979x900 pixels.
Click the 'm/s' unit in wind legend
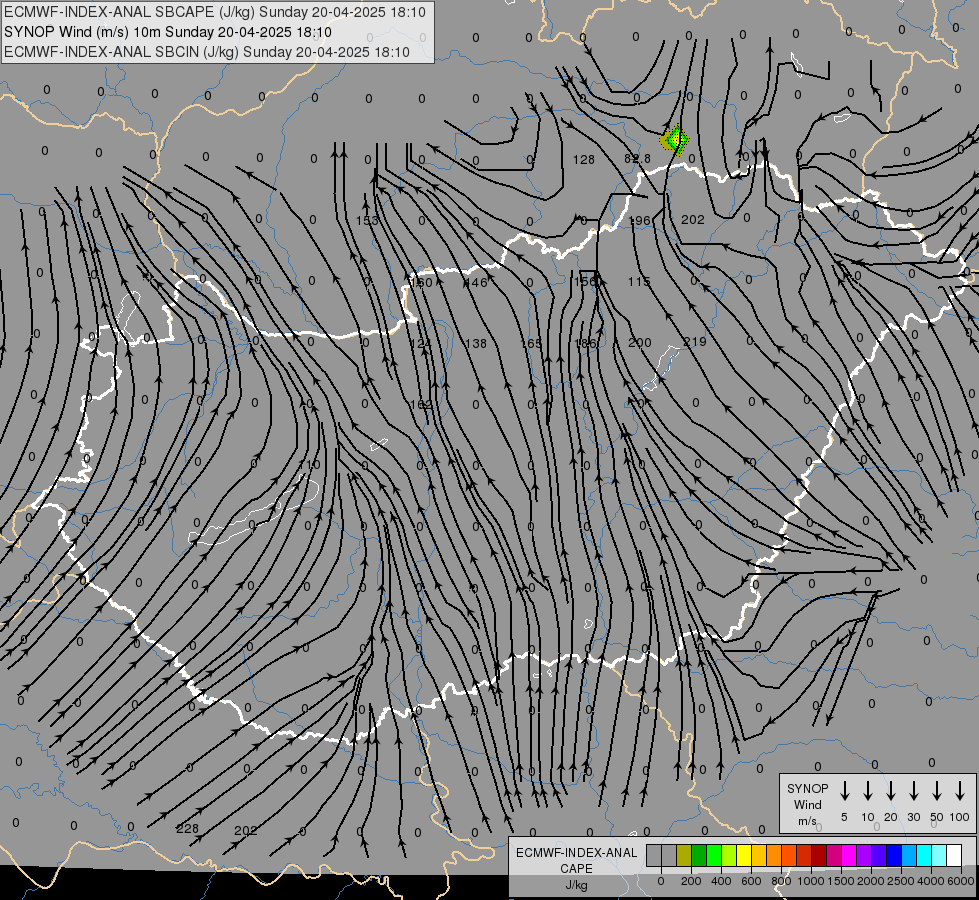tap(807, 821)
